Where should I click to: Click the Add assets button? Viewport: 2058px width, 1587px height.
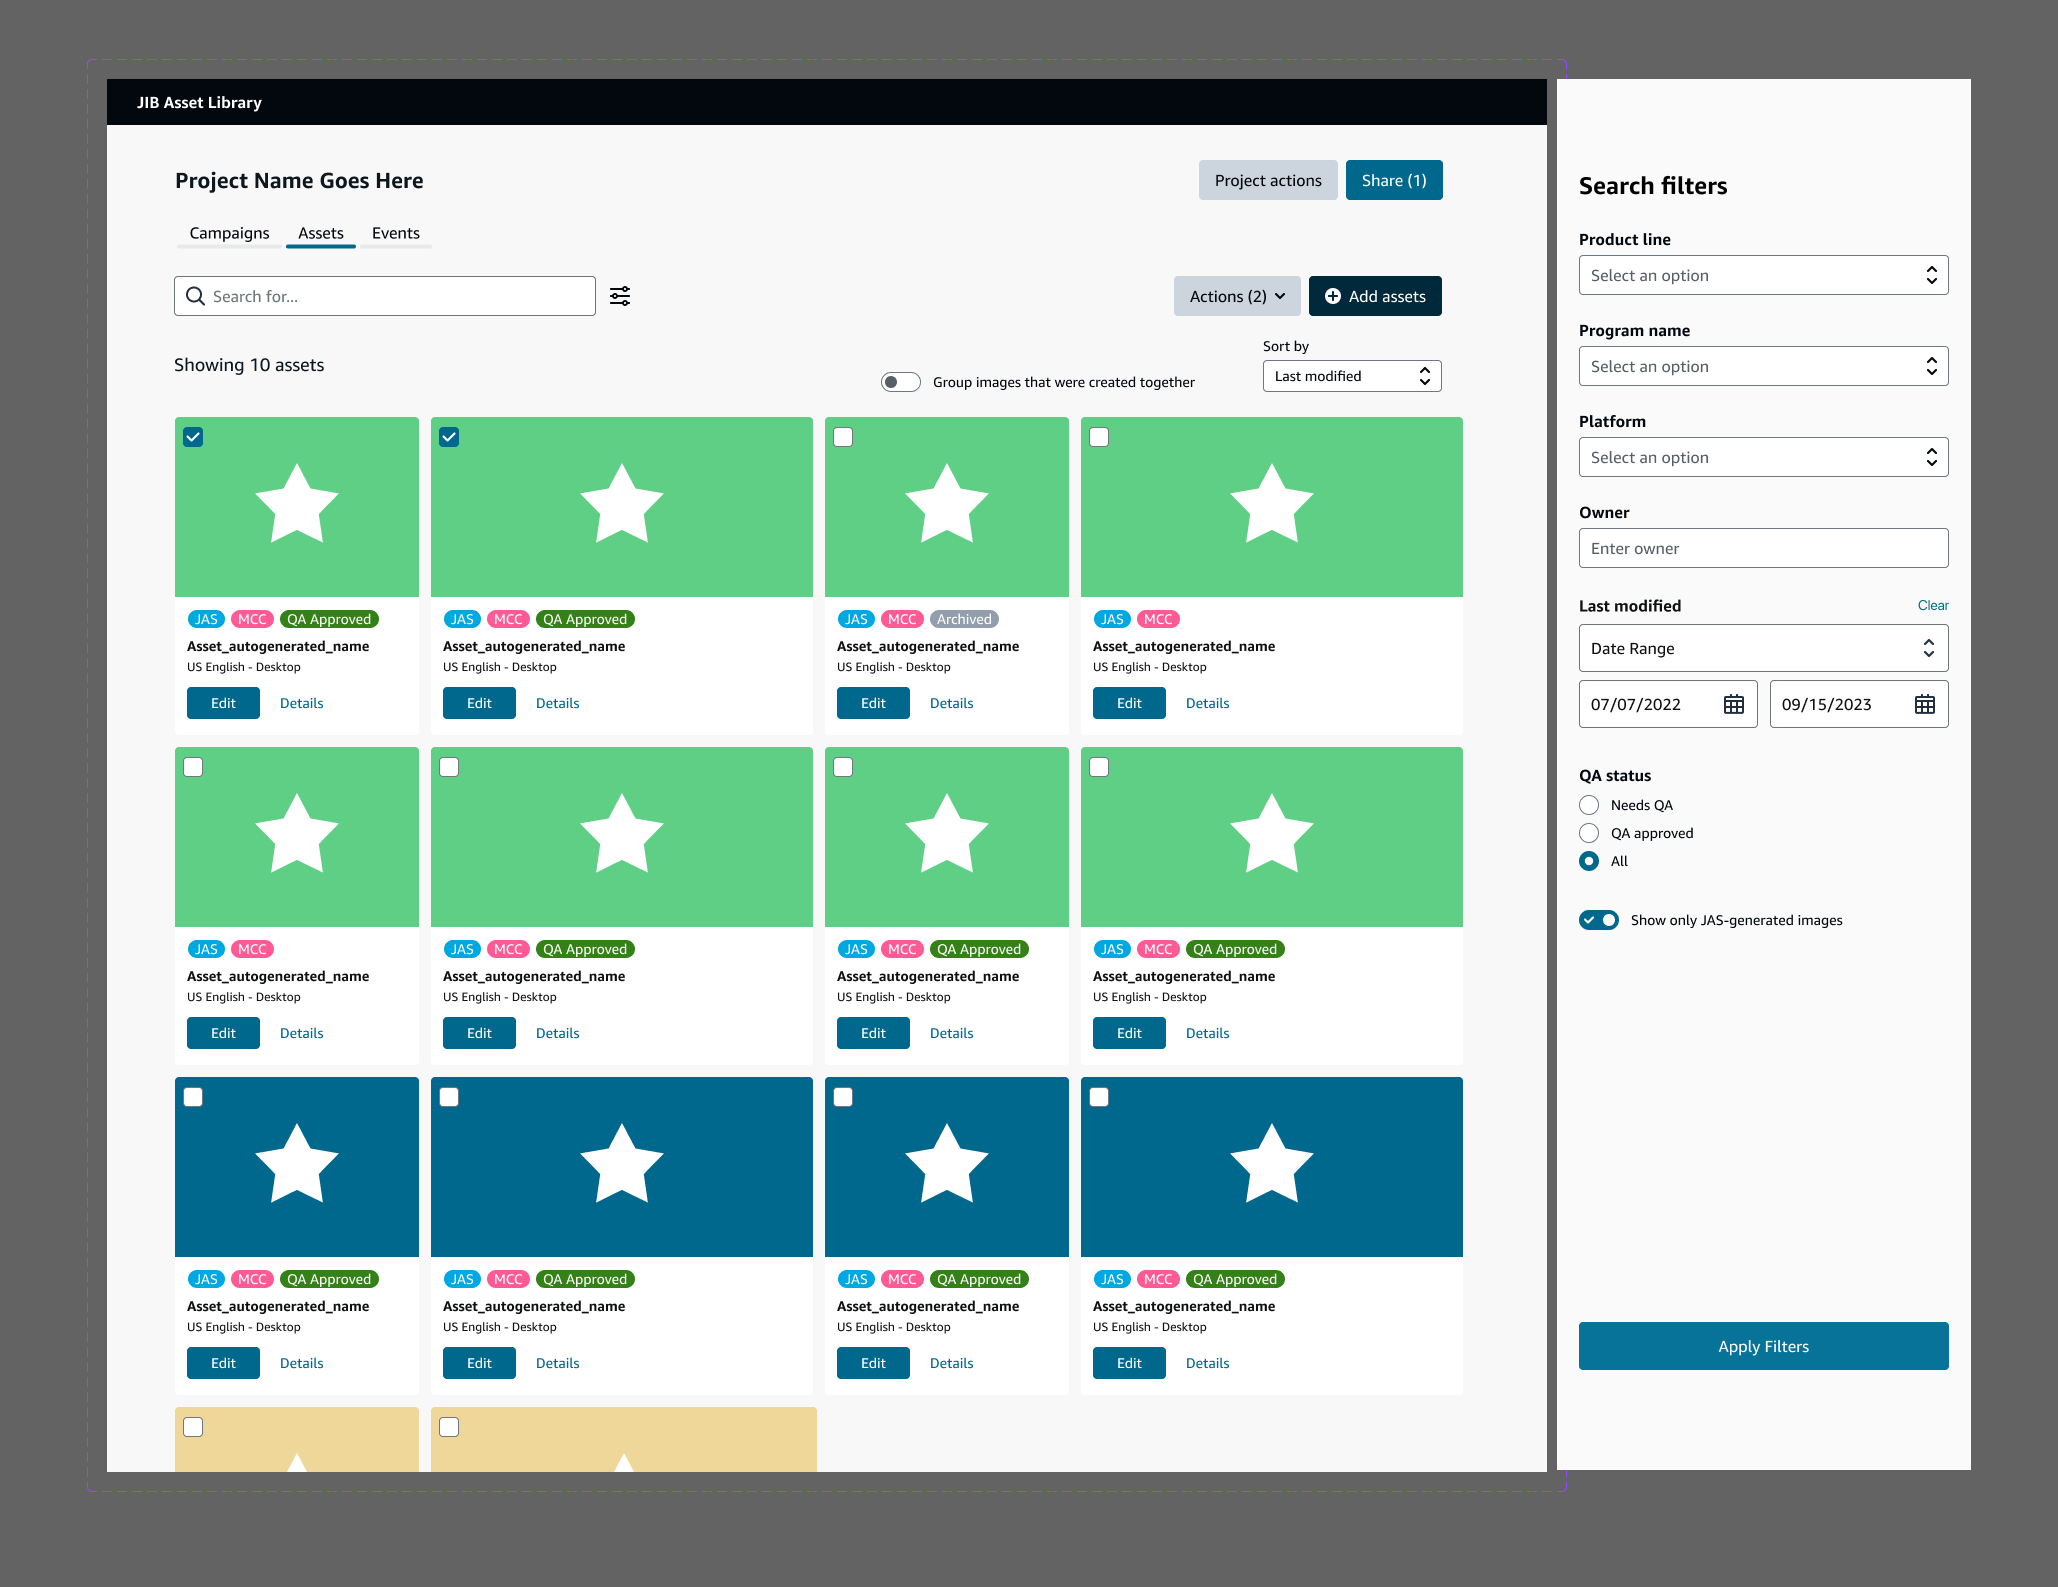point(1375,296)
